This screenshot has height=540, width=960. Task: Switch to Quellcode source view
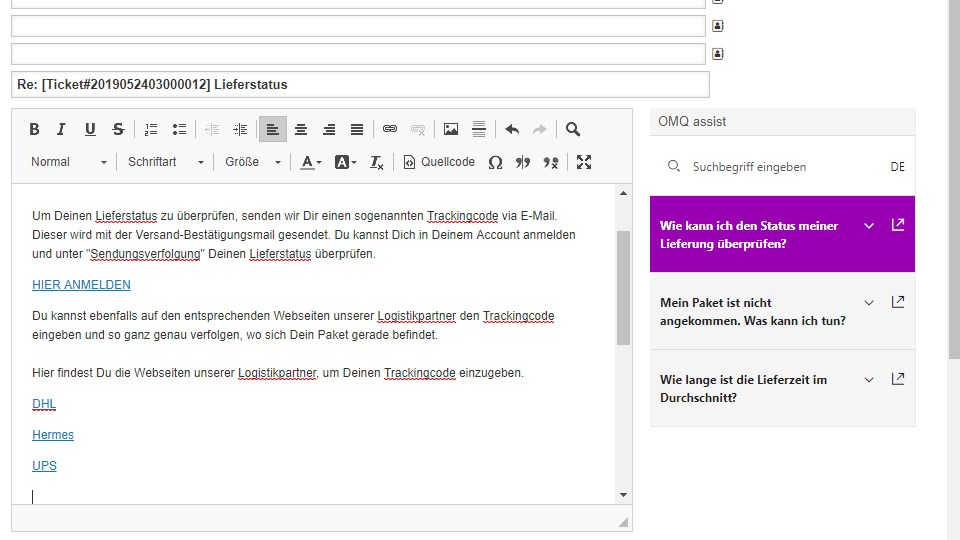pos(439,162)
